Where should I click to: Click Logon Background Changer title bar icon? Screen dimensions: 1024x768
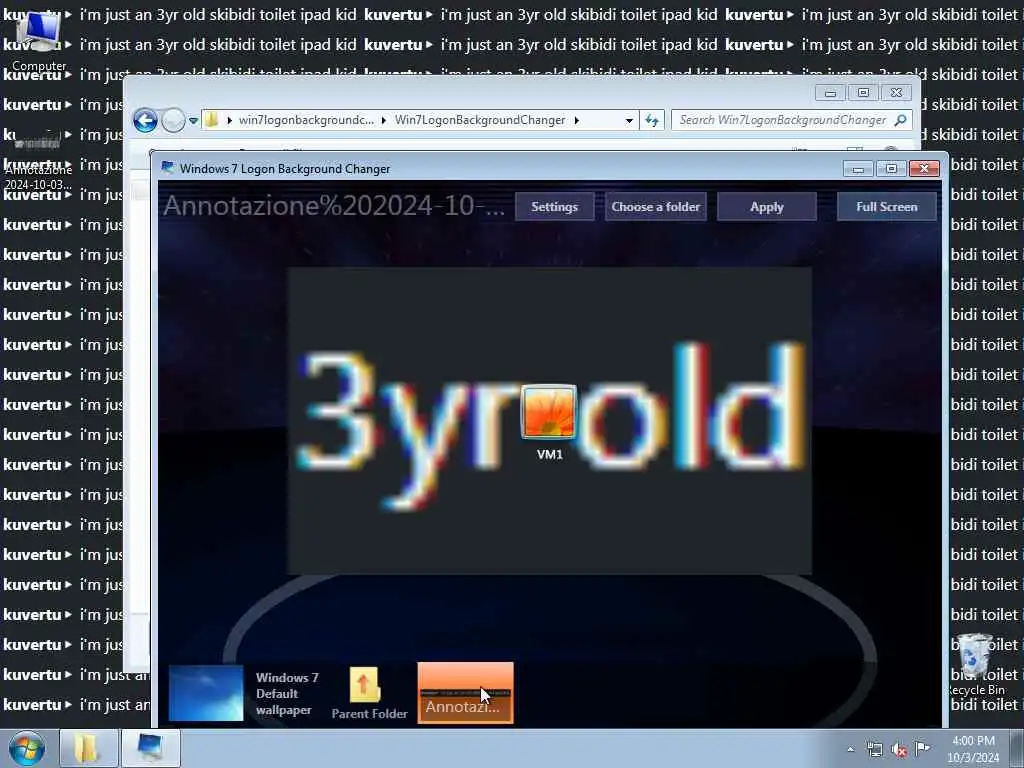[167, 168]
